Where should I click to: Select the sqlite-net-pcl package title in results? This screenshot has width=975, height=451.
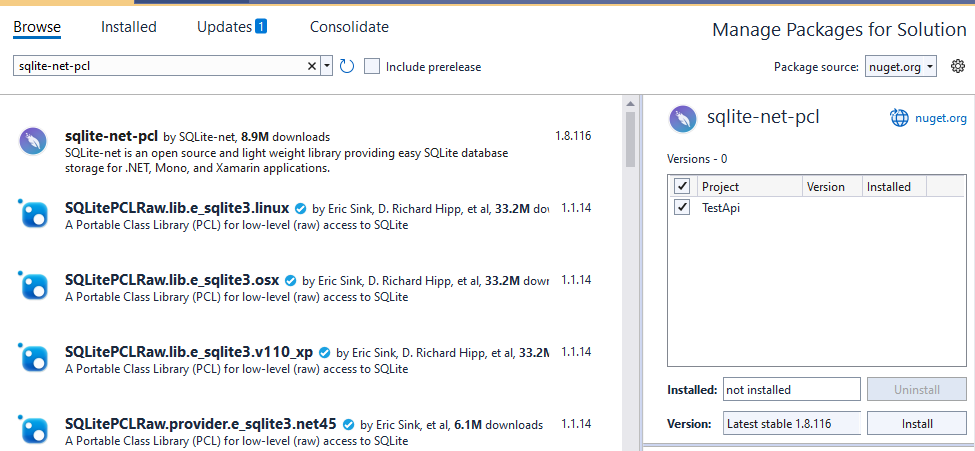(111, 136)
